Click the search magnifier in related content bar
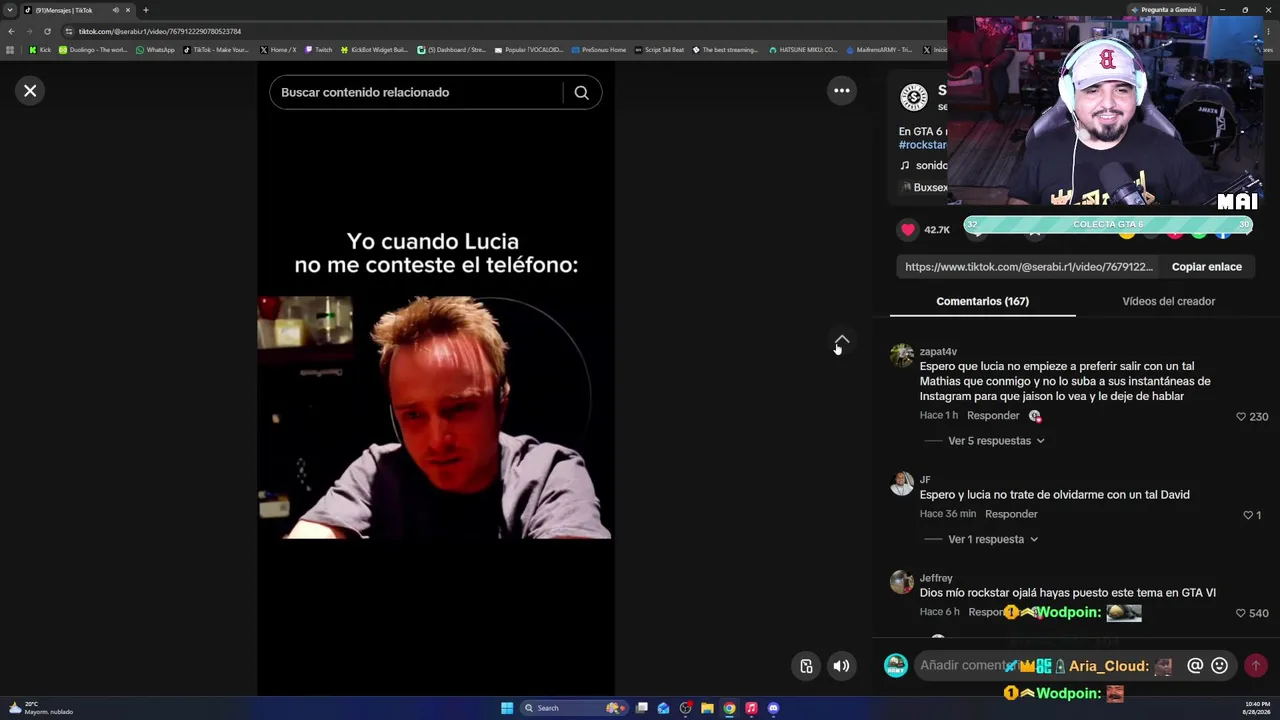 pyautogui.click(x=581, y=92)
